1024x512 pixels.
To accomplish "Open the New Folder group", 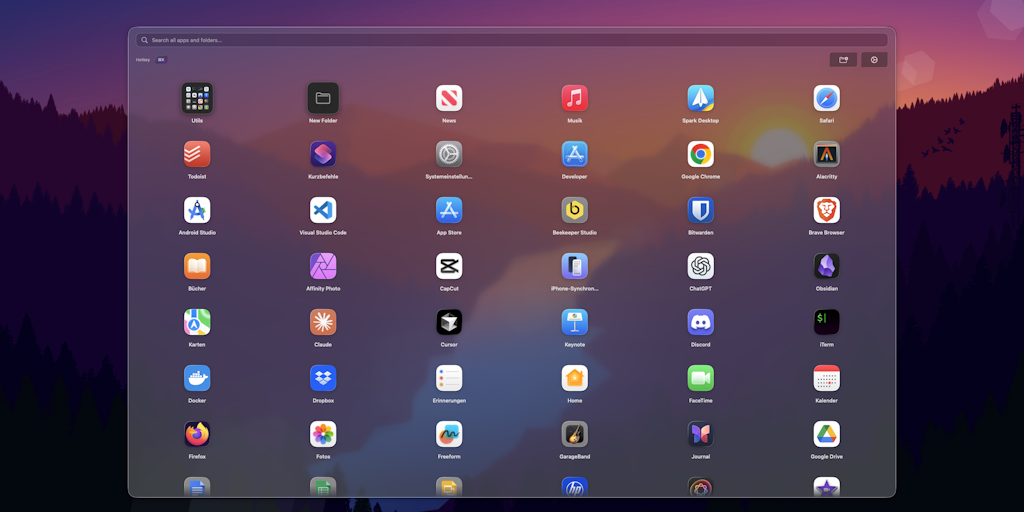I will coord(323,98).
